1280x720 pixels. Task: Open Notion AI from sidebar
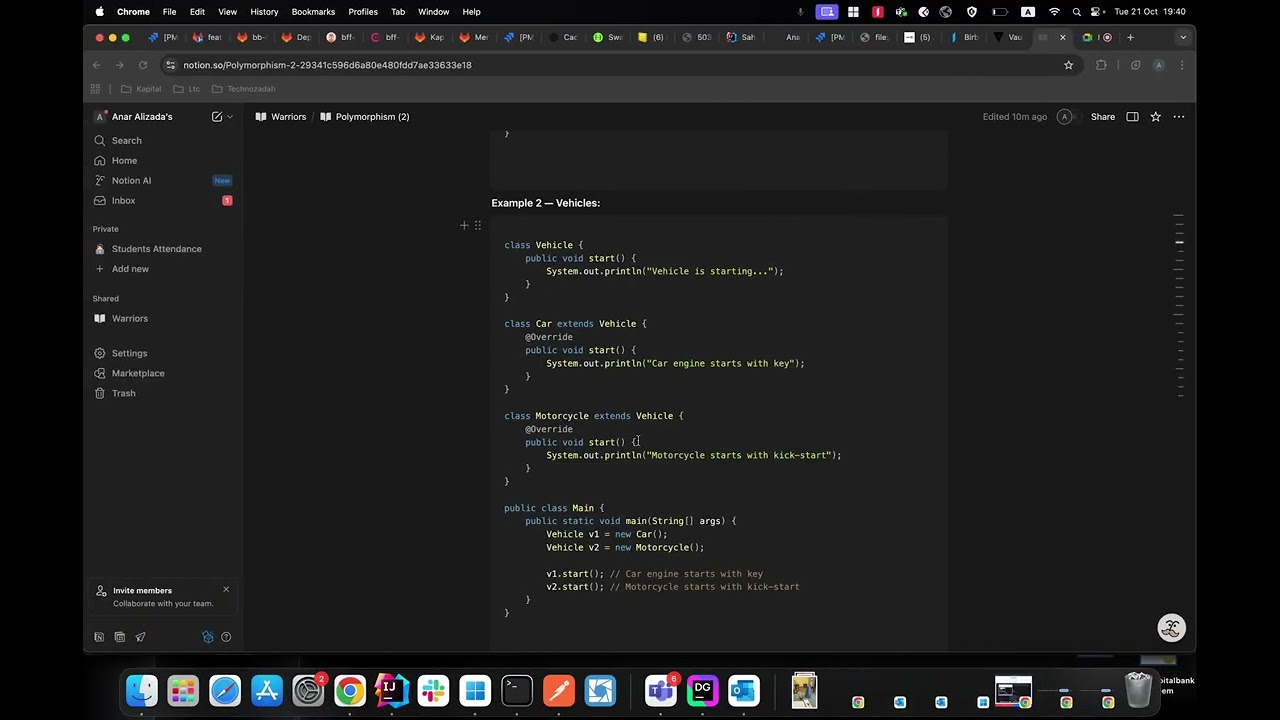coord(163,180)
